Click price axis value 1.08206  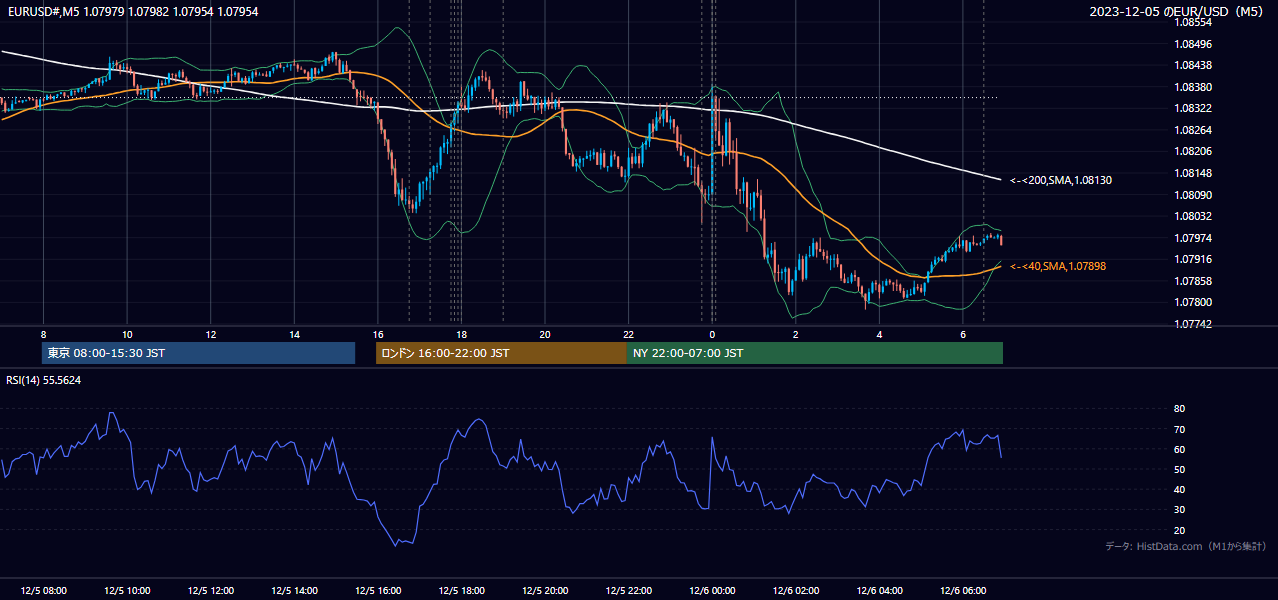1193,151
